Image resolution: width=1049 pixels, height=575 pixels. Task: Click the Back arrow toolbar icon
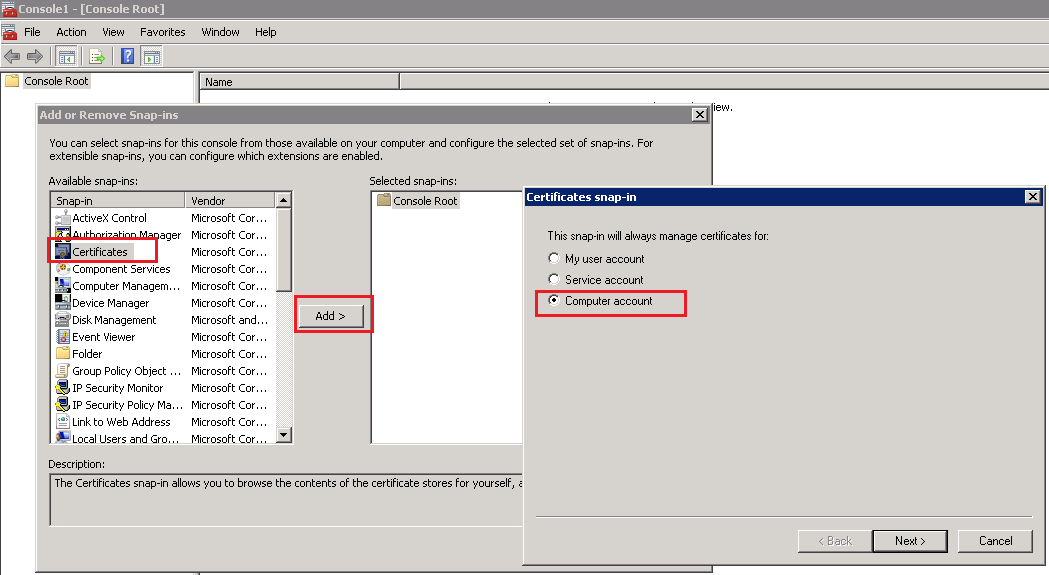click(12, 56)
